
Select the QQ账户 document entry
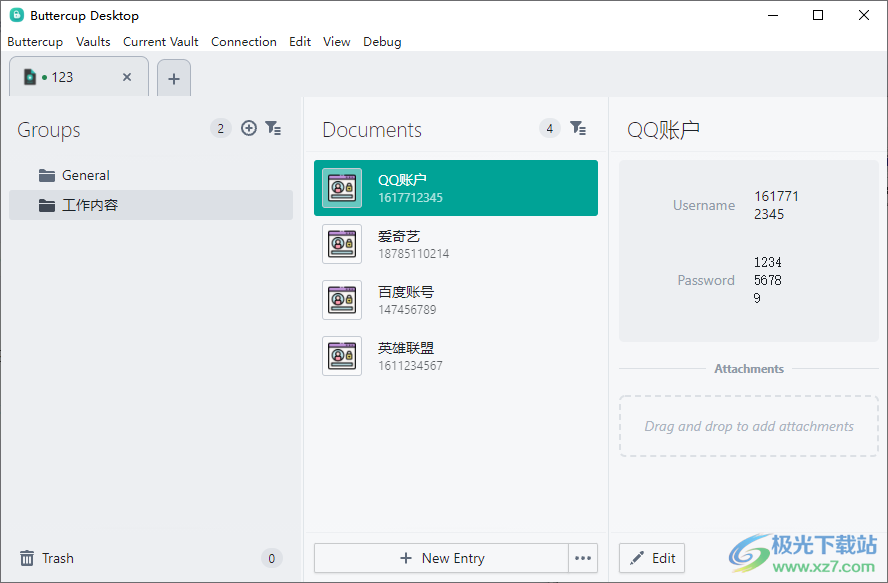pyautogui.click(x=456, y=188)
